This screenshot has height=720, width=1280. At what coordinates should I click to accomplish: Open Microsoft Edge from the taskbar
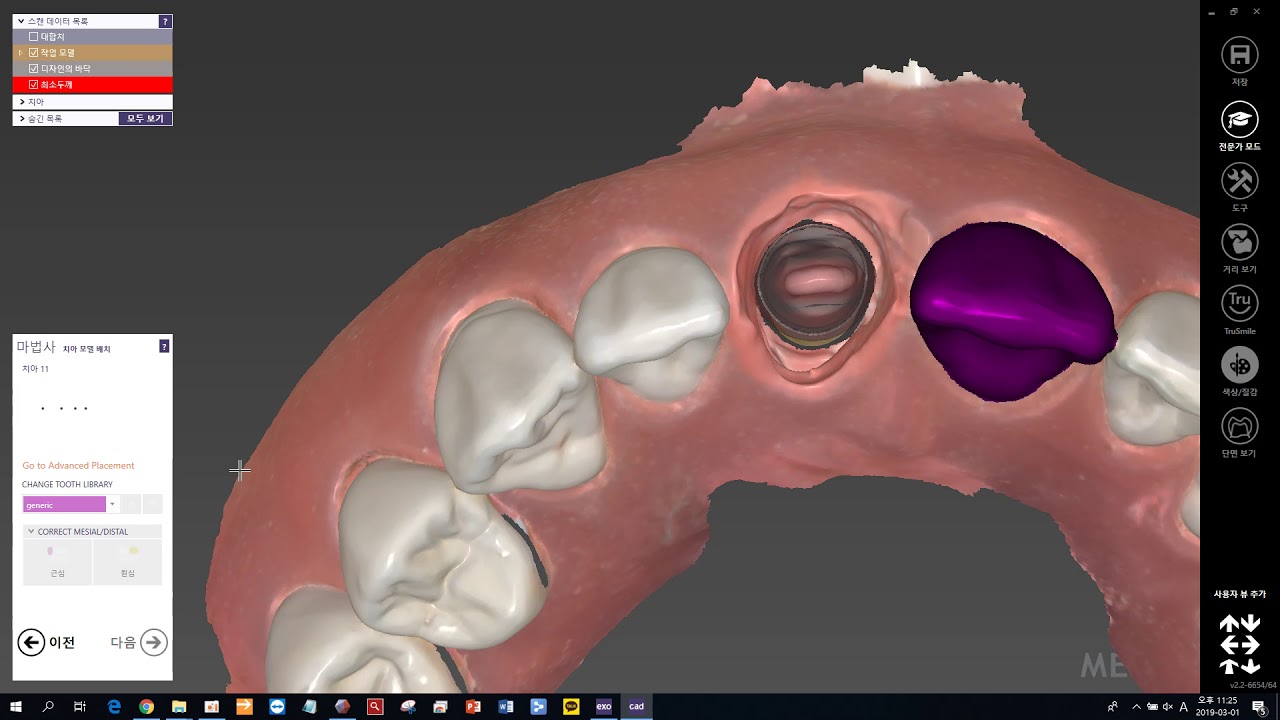114,707
